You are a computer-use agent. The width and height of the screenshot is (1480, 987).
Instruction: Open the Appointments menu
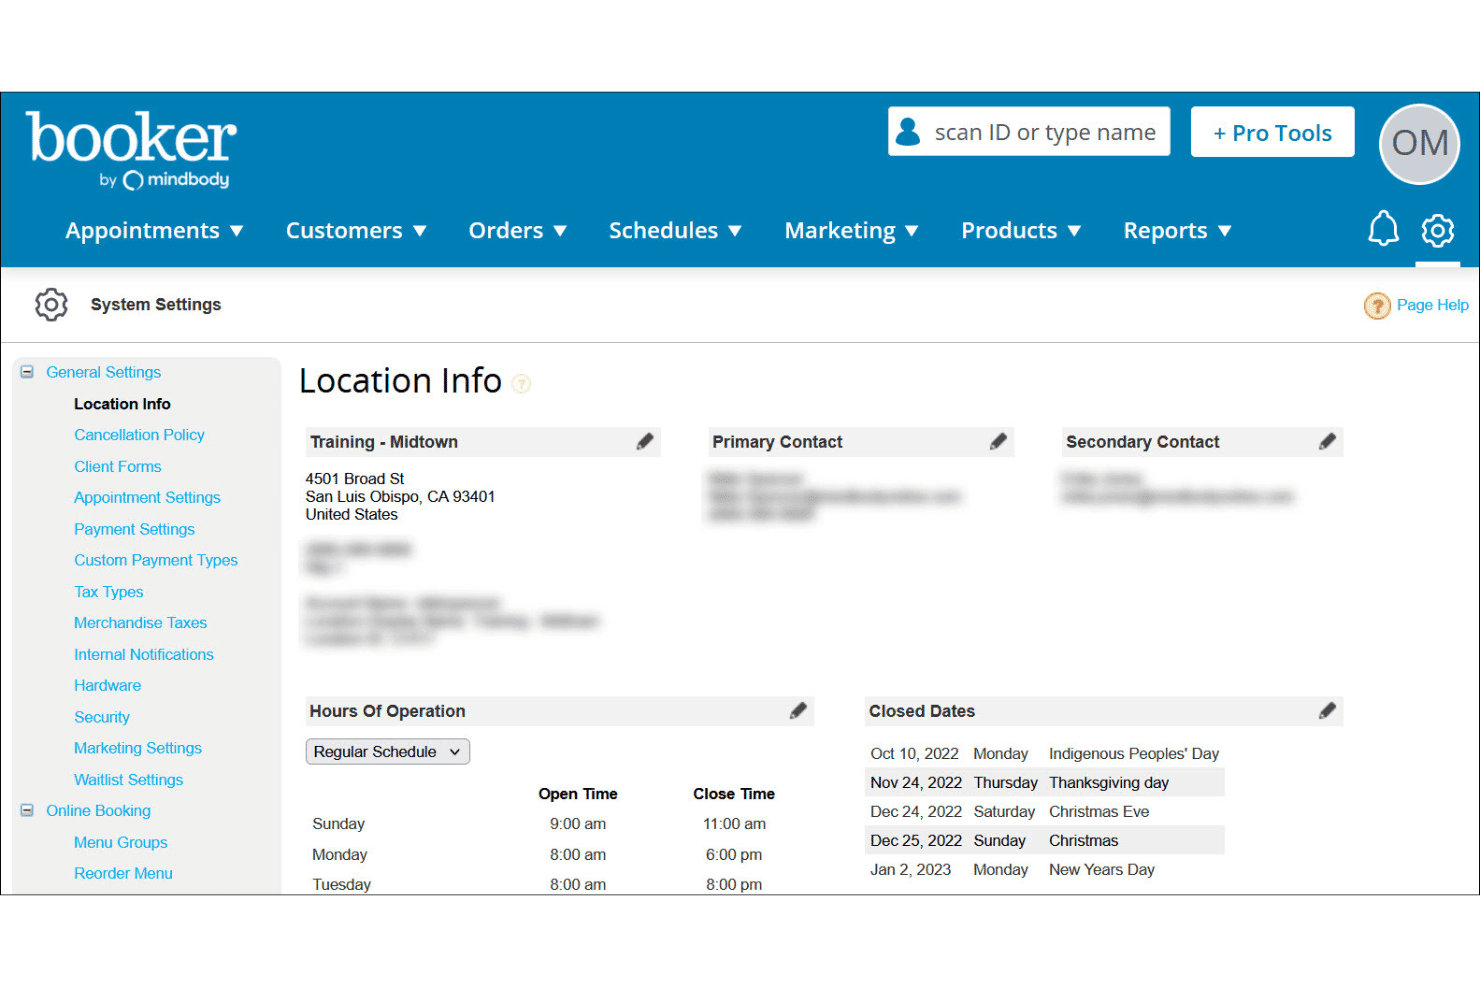155,231
